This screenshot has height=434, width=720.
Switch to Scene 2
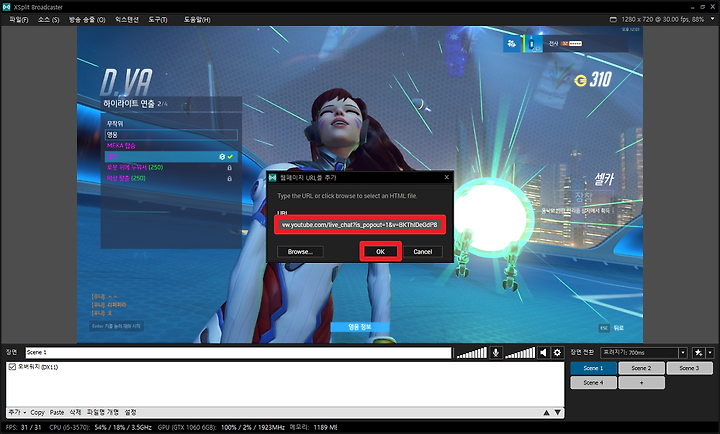click(641, 368)
